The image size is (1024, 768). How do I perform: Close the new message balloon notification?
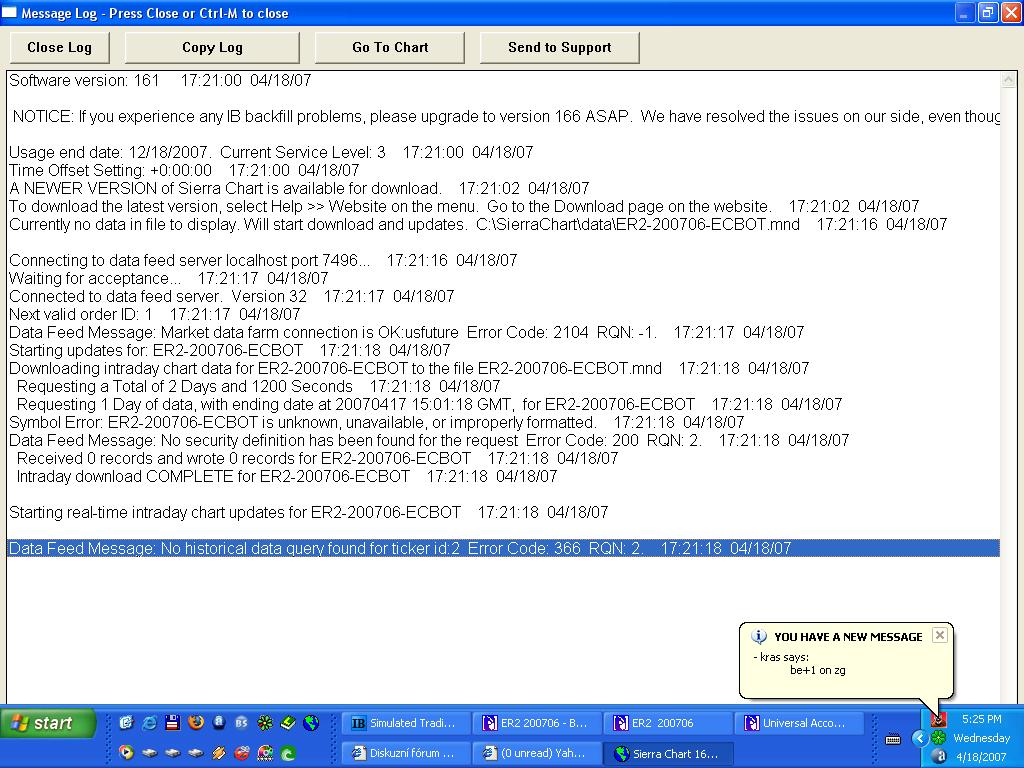[939, 635]
